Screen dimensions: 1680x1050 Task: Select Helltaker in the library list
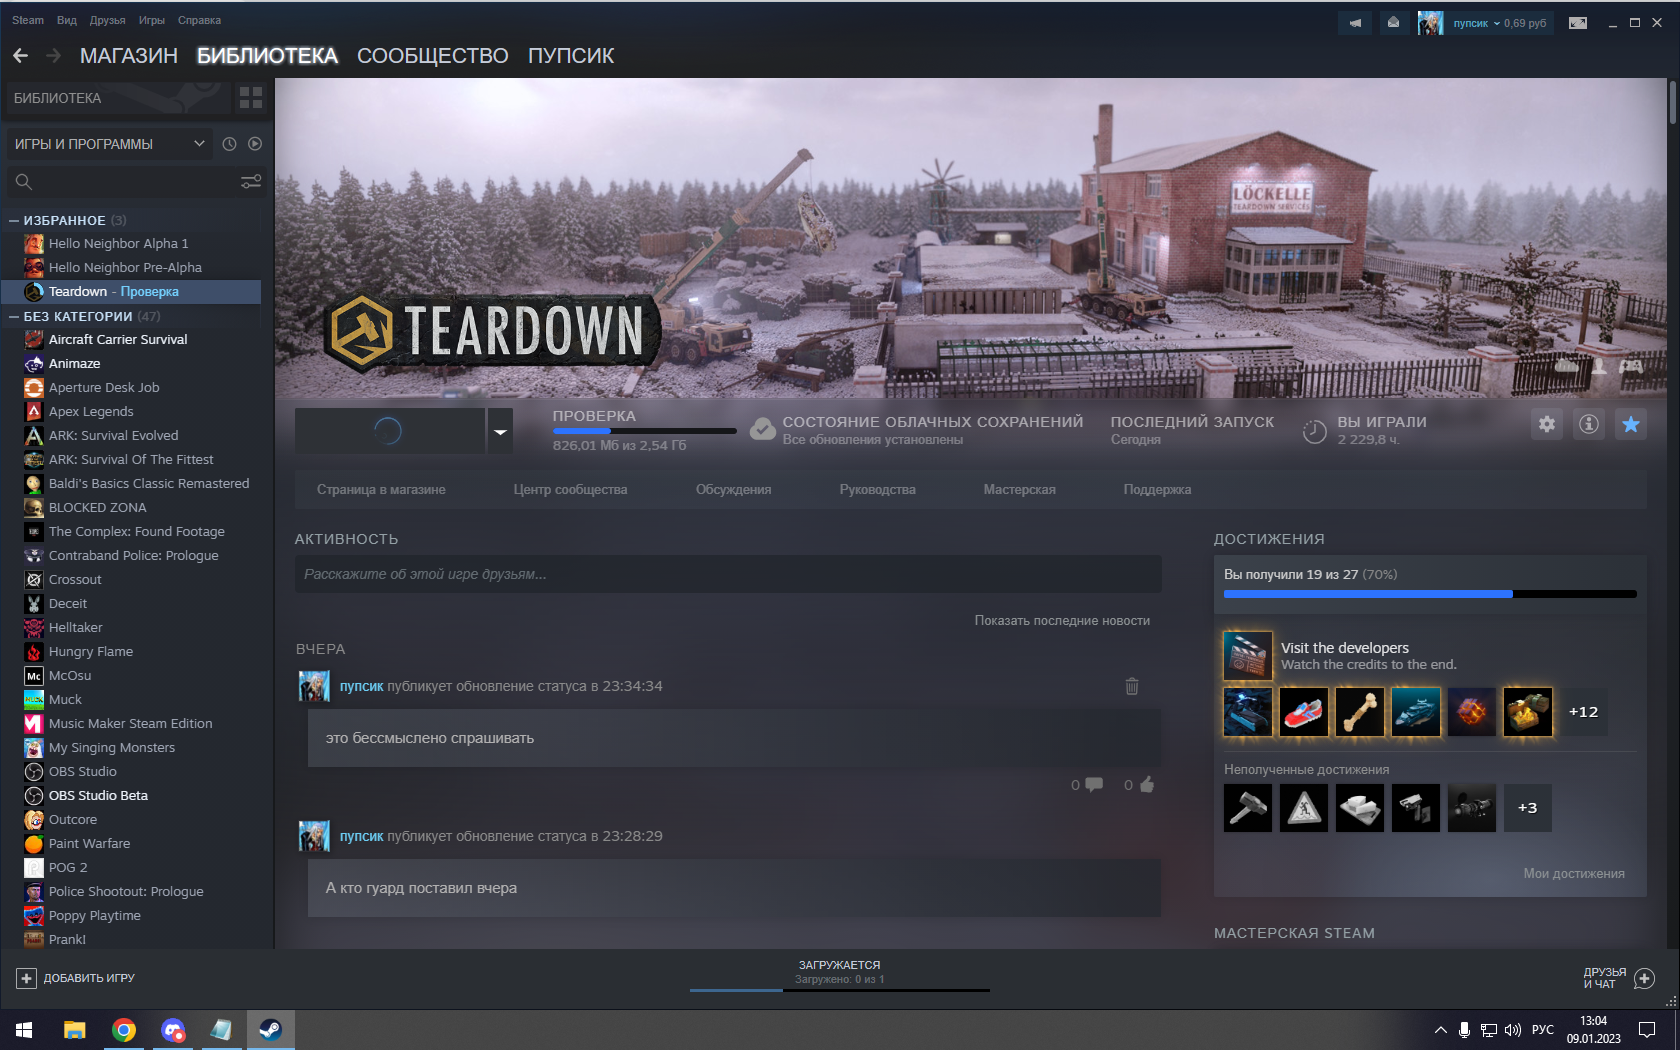pyautogui.click(x=76, y=627)
